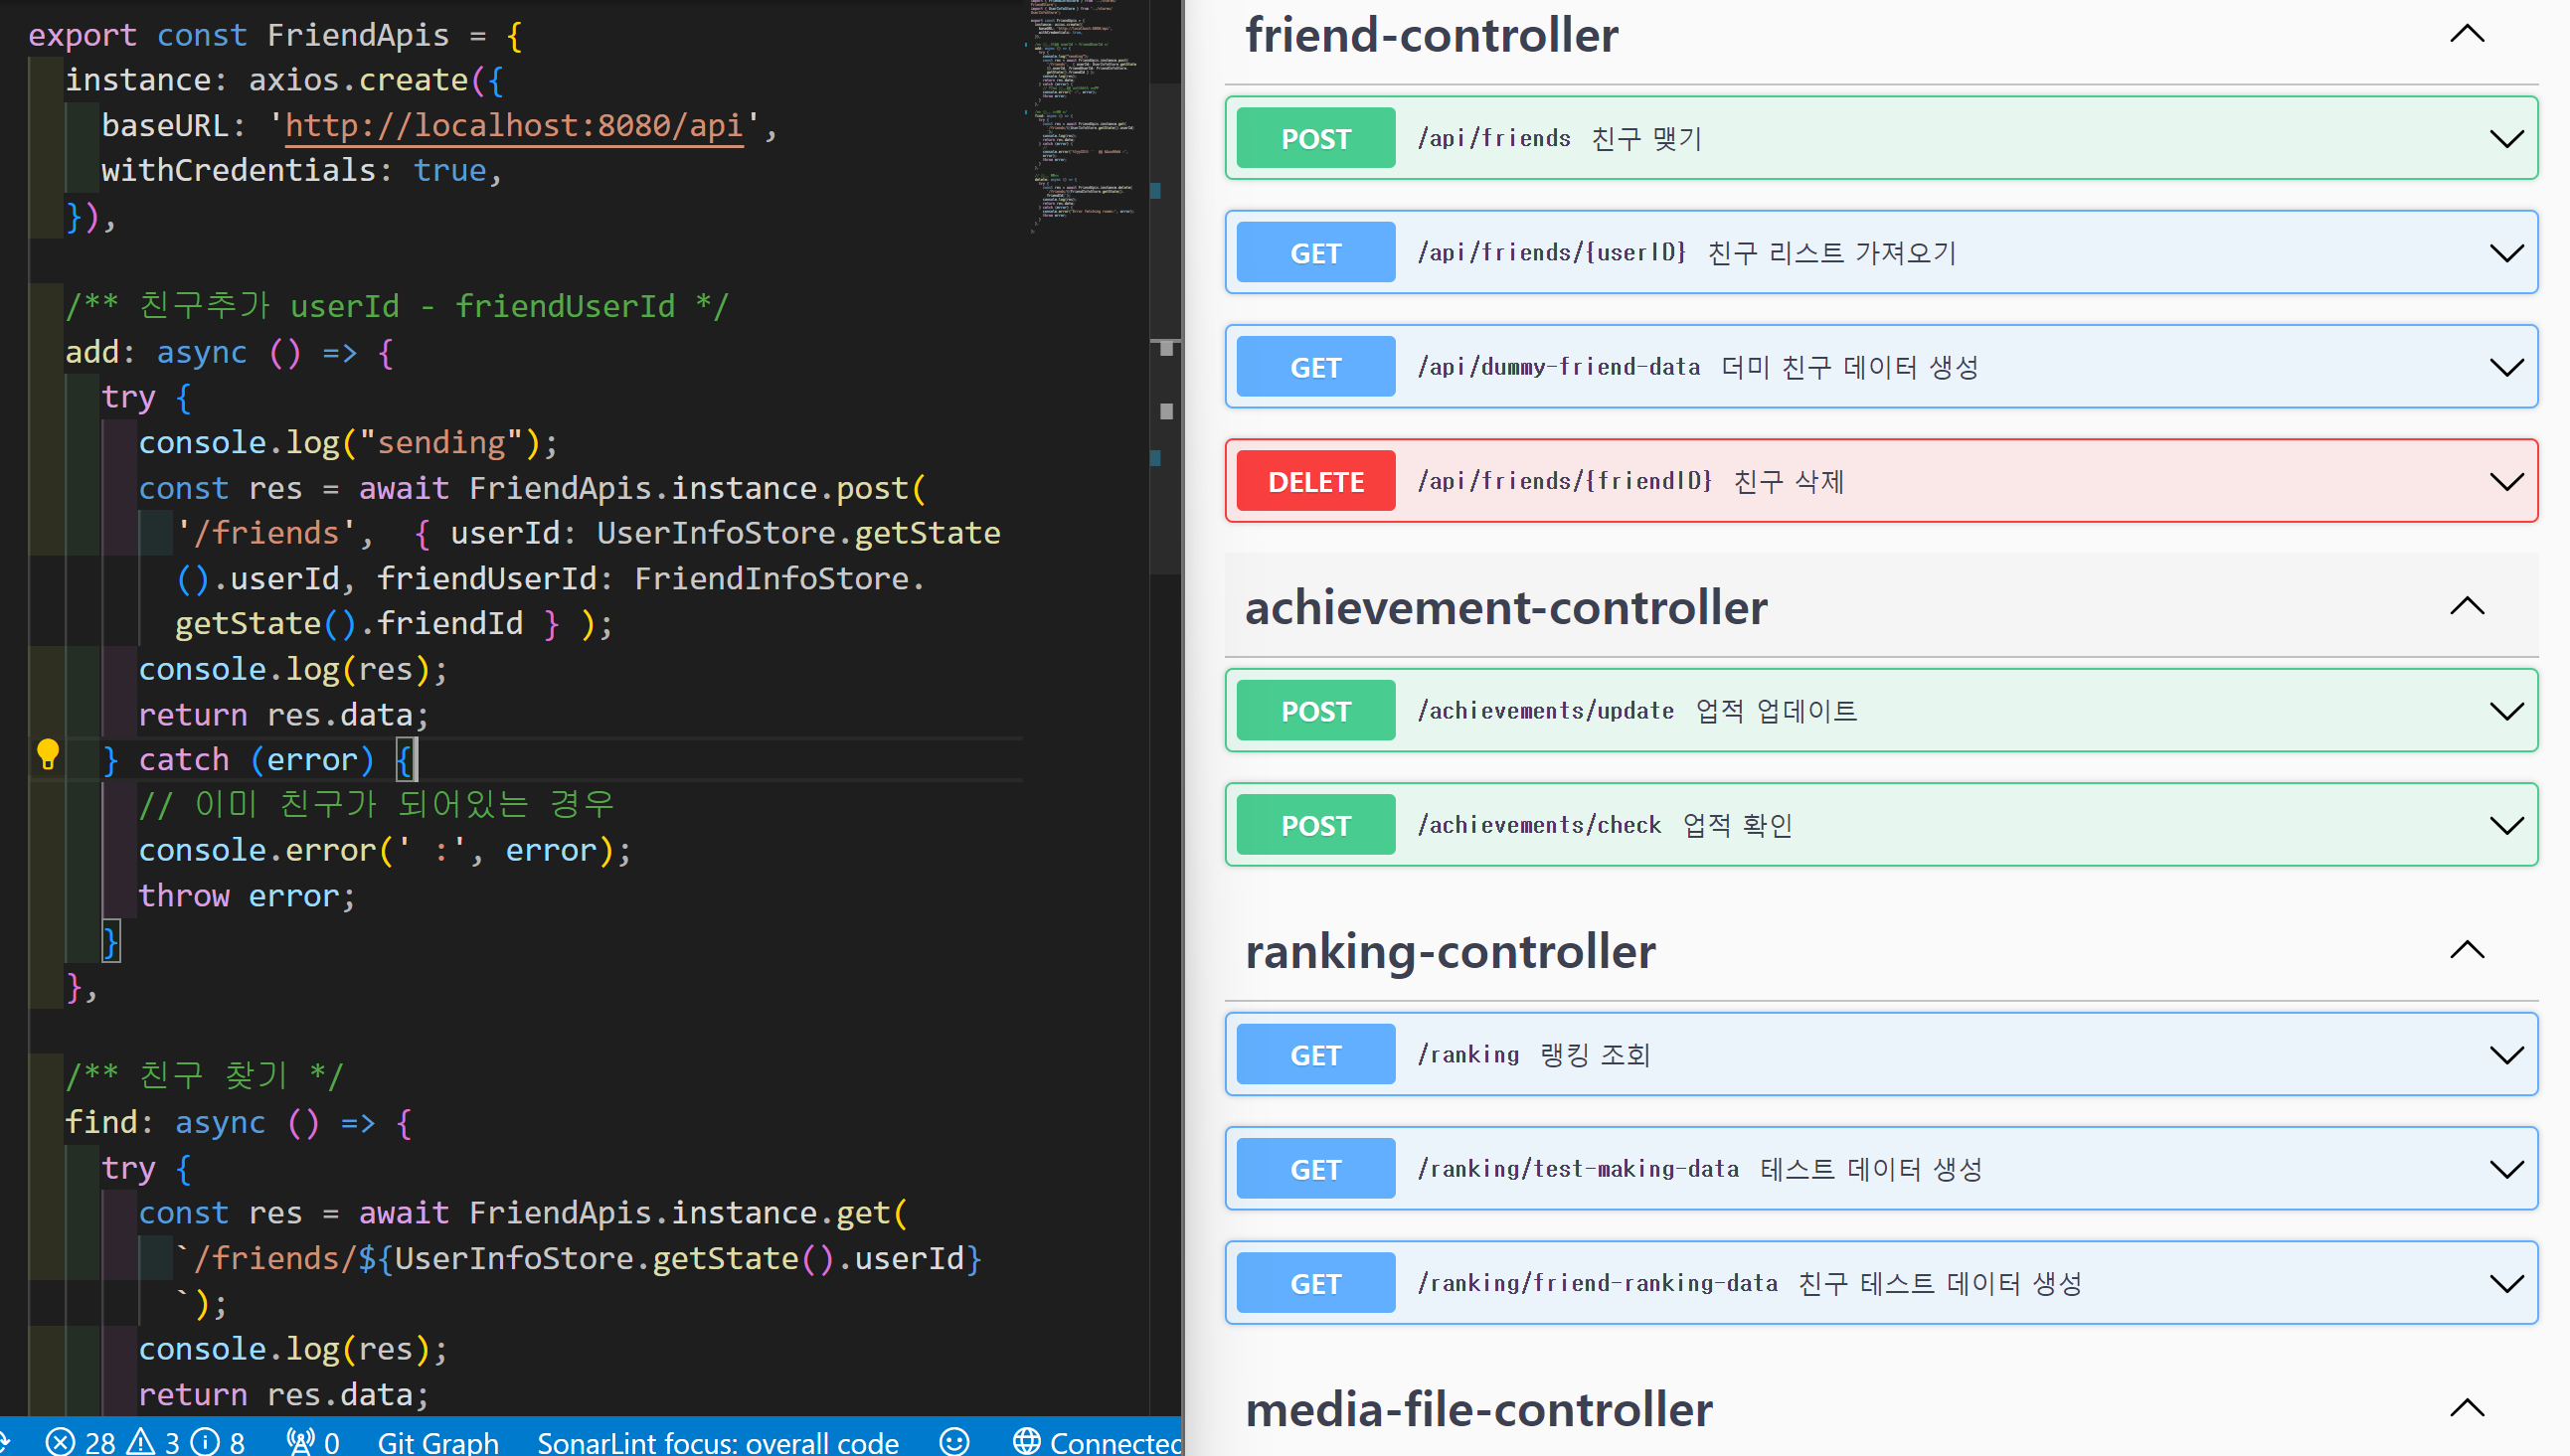
Task: Click SonarLint focus: overall code in the status bar
Action: pos(718,1442)
